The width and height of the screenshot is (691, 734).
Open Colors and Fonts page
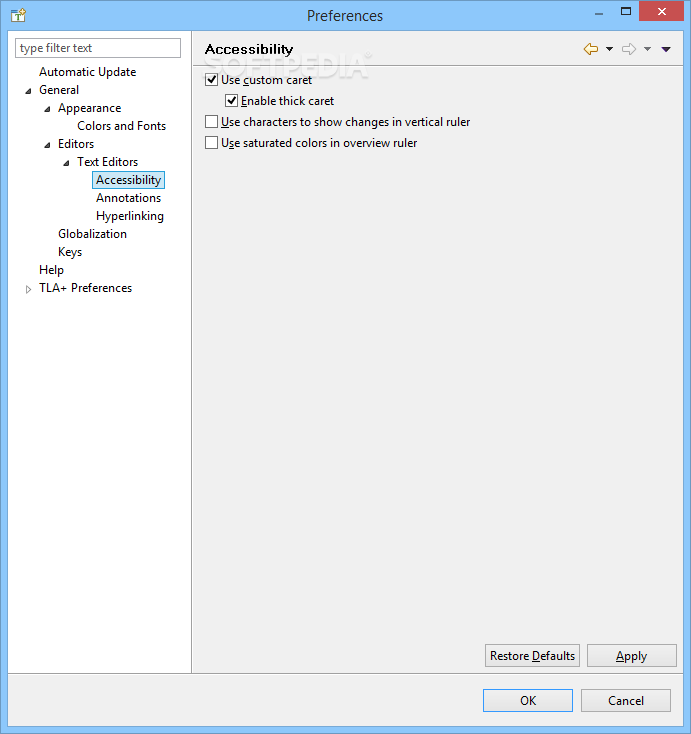coord(122,126)
